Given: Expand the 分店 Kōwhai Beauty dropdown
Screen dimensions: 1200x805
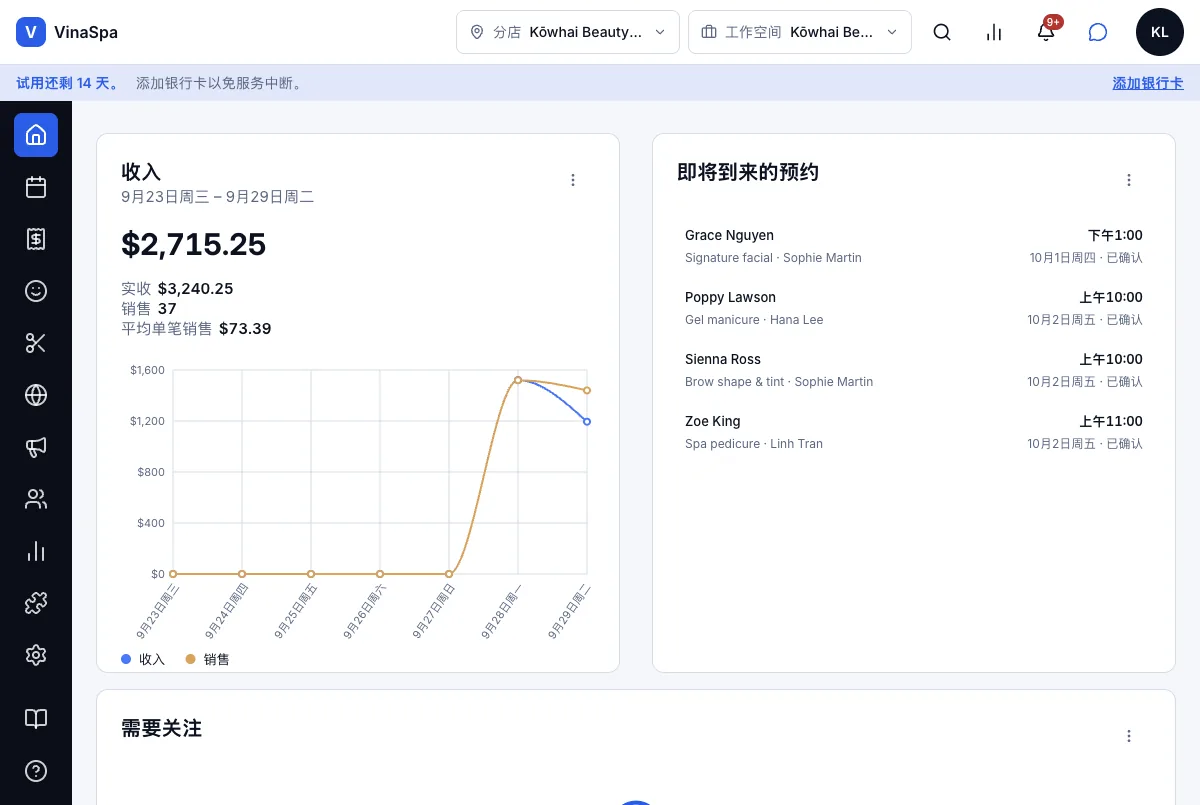Looking at the screenshot, I should [568, 32].
